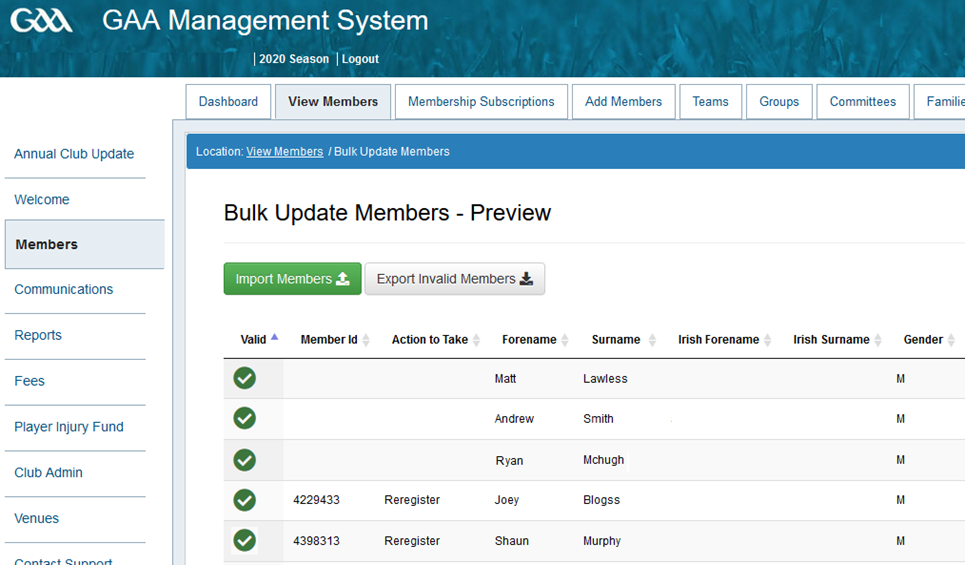The height and width of the screenshot is (565, 965).
Task: Click valid checkmark icon for Matt Lawless
Action: coord(245,378)
